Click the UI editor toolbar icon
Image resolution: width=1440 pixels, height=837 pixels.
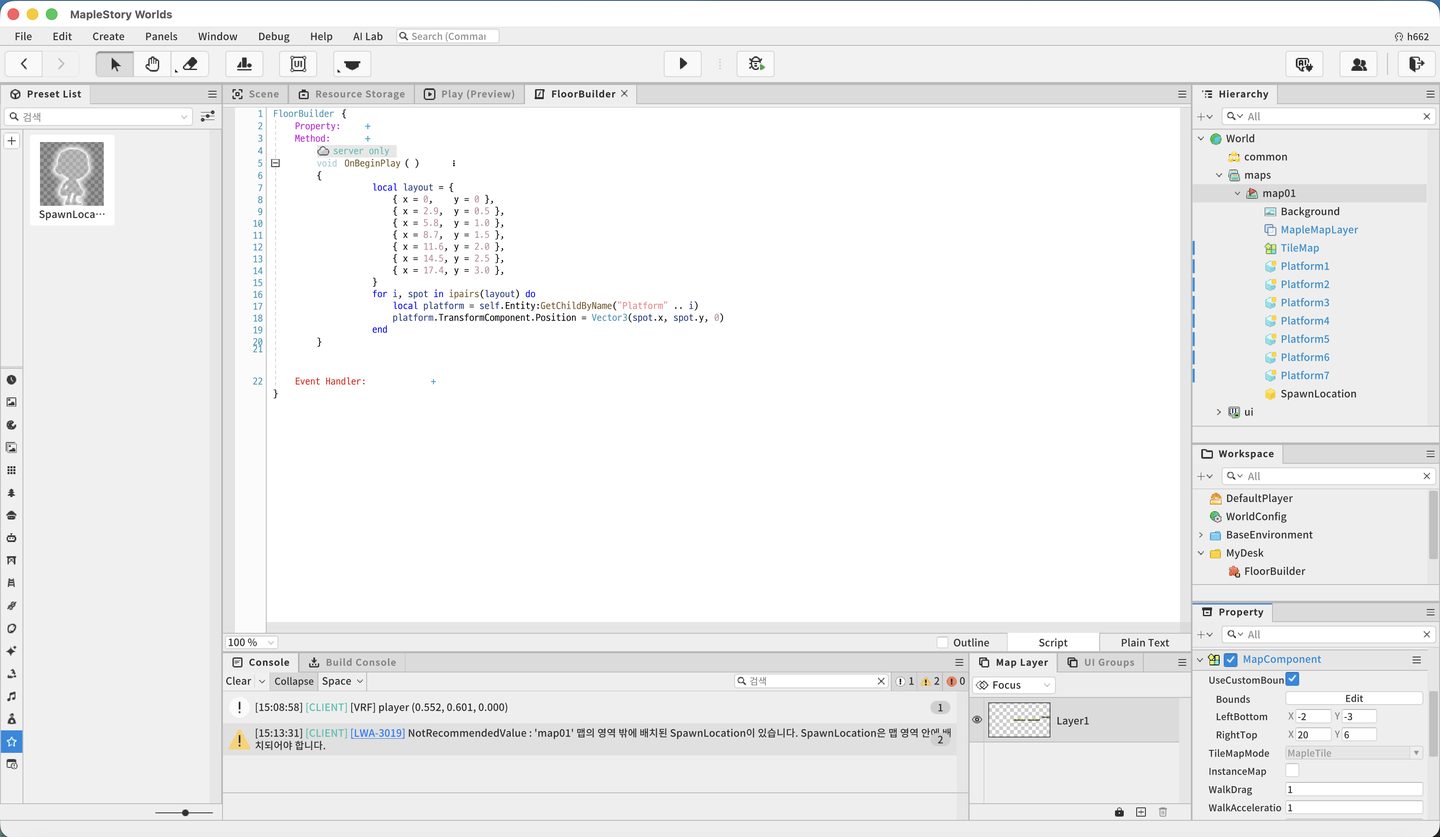pyautogui.click(x=298, y=64)
